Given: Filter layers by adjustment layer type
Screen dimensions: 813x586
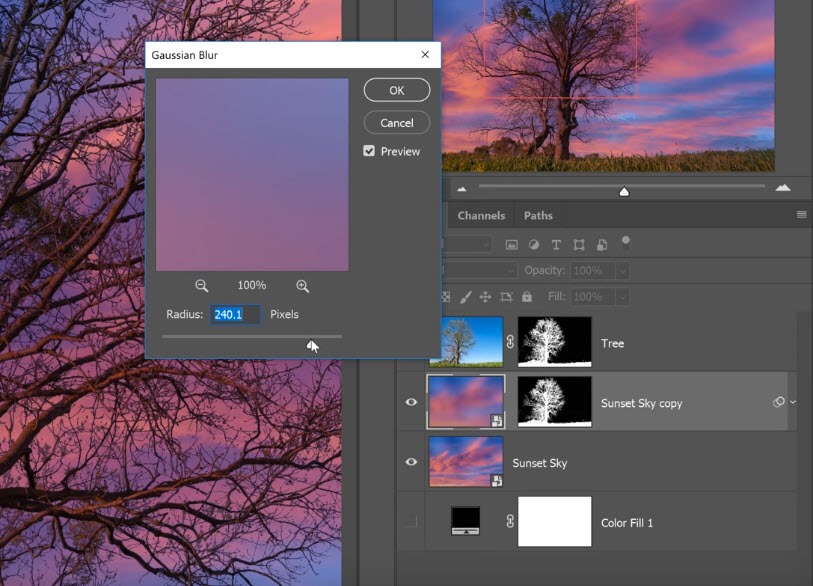Looking at the screenshot, I should tap(534, 244).
